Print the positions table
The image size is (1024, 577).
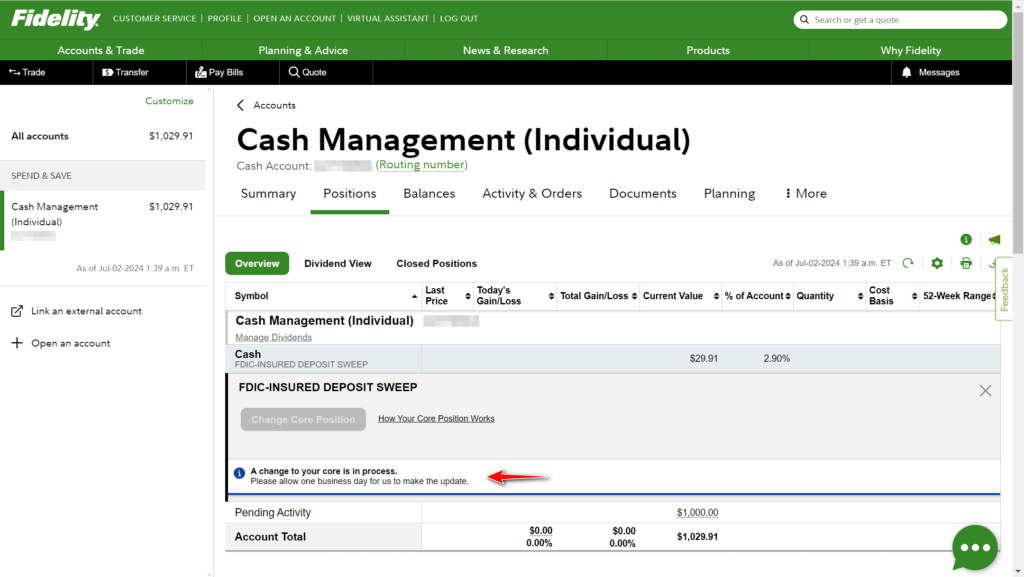click(966, 263)
